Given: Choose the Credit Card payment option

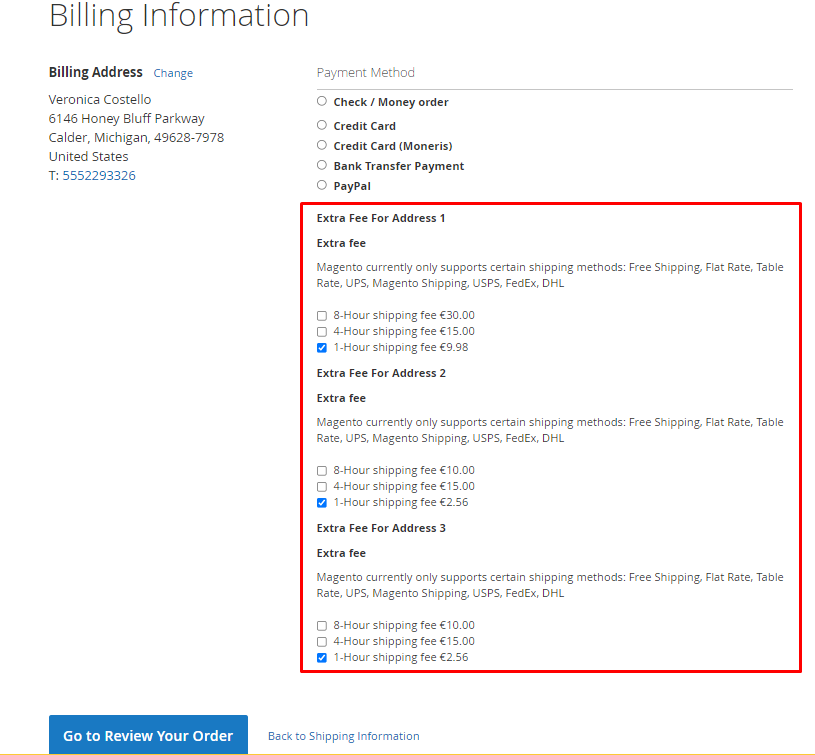Looking at the screenshot, I should tap(322, 125).
